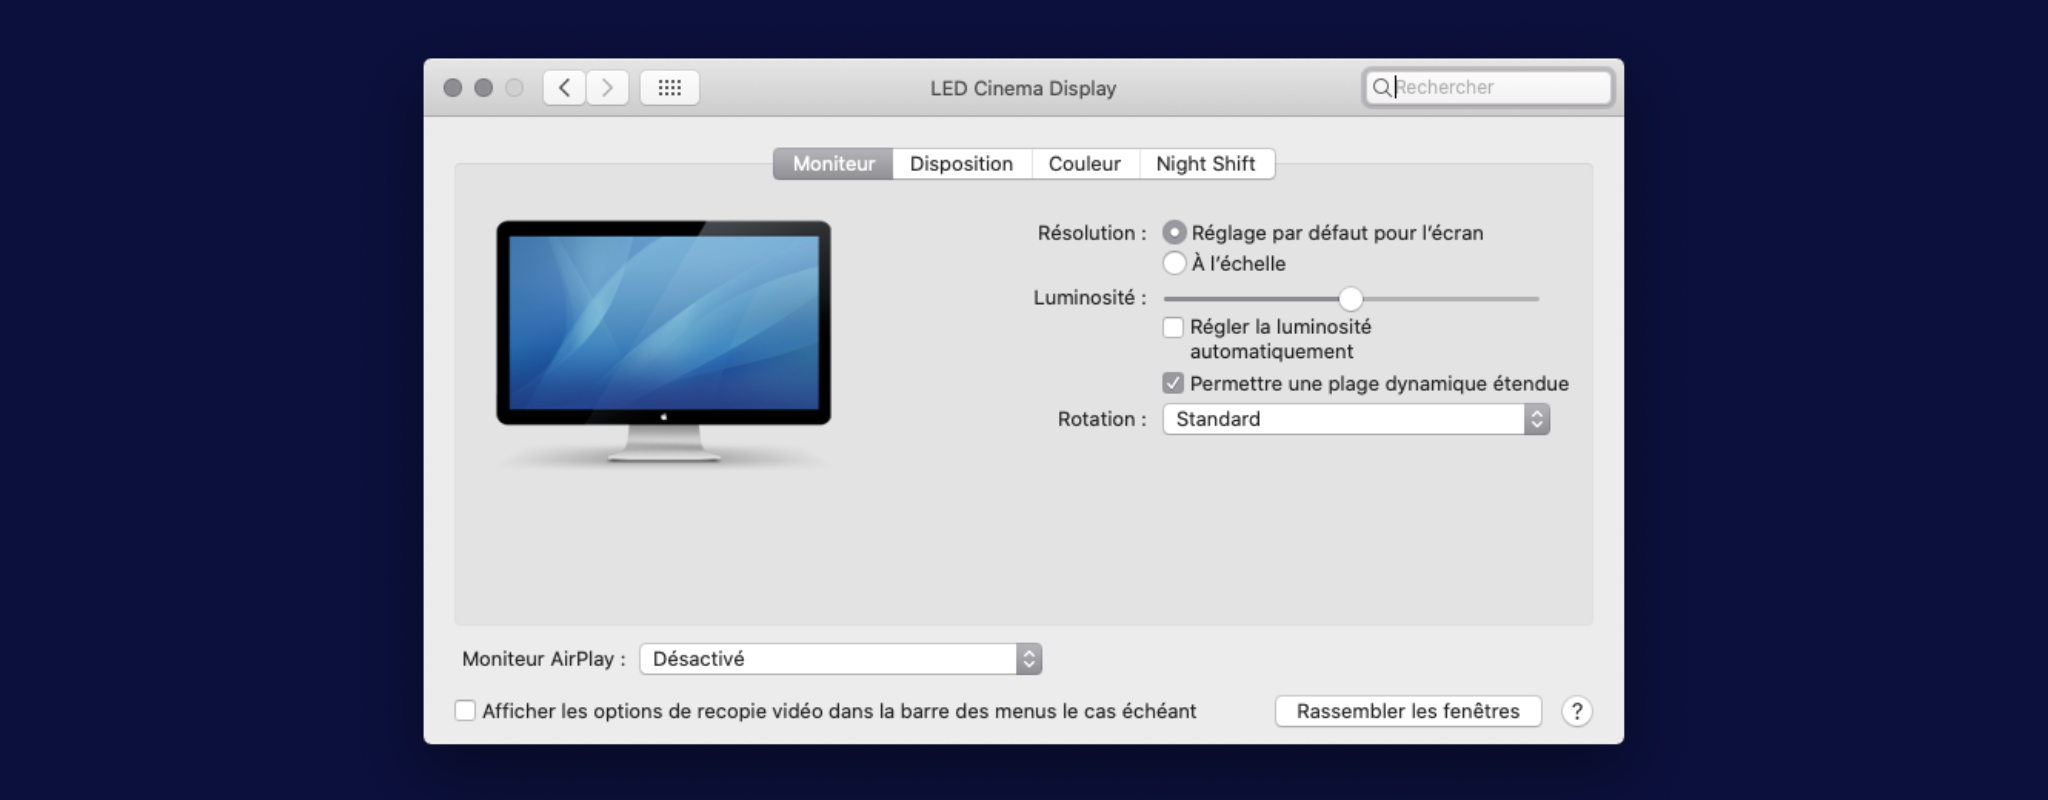Screen dimensions: 2048x800
Task: Enable "Régler la luminosité automatiquement" checkbox
Action: (1173, 328)
